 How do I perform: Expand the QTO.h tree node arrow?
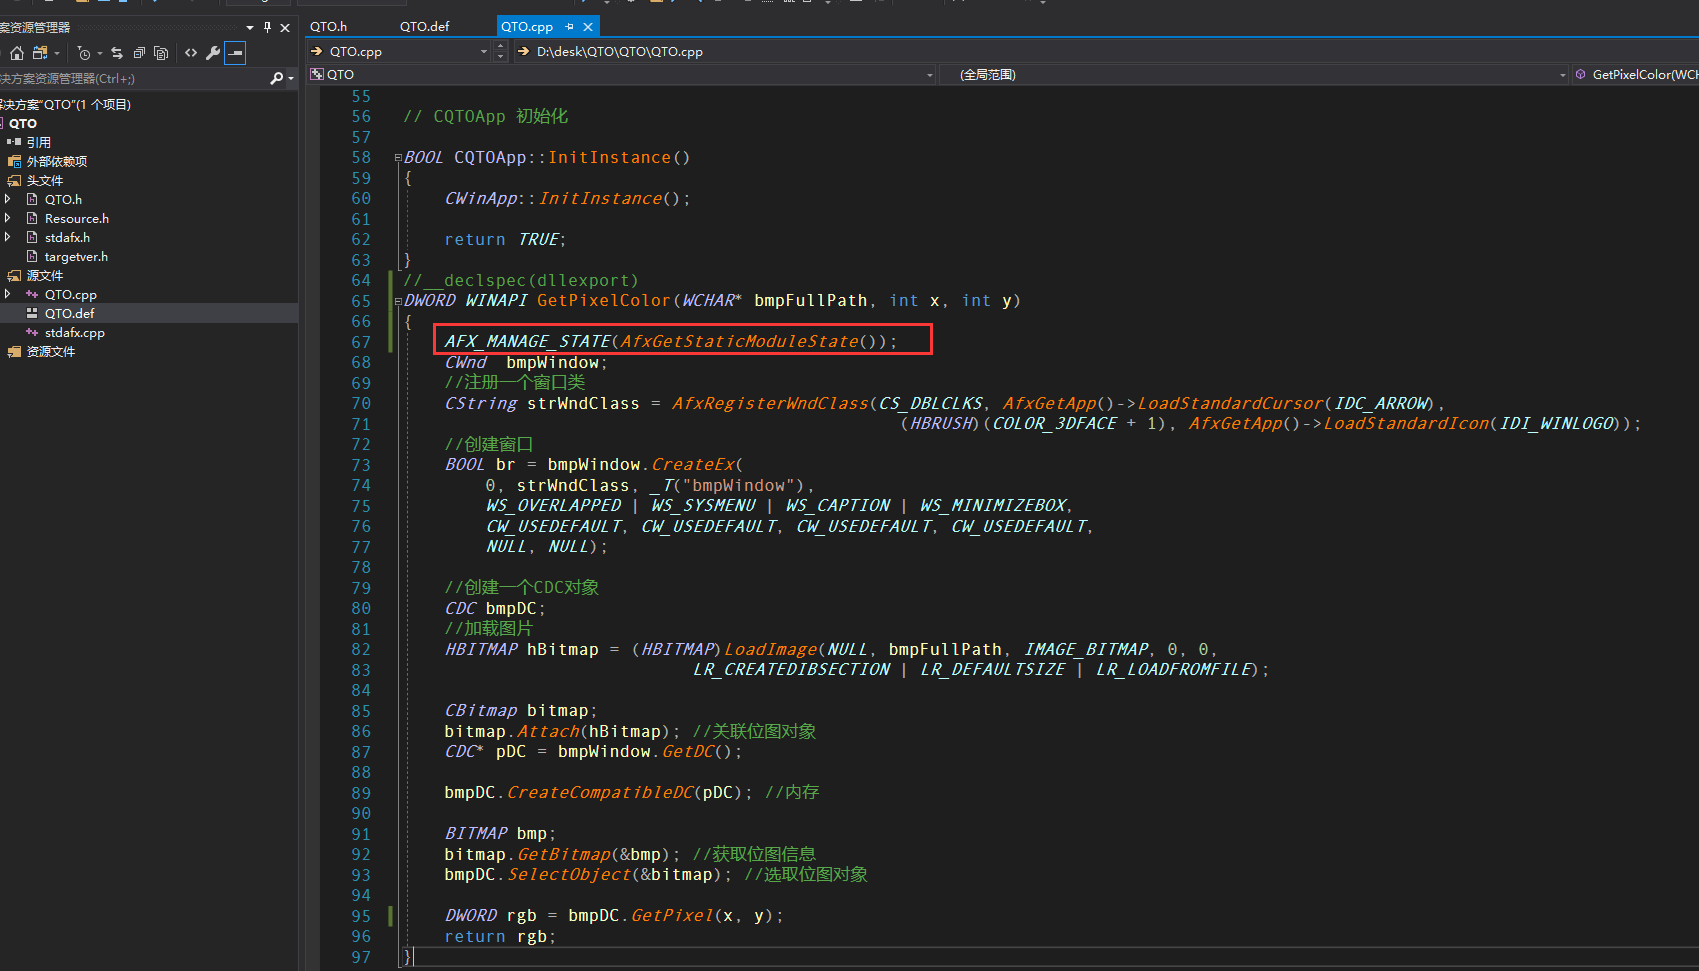[8, 199]
